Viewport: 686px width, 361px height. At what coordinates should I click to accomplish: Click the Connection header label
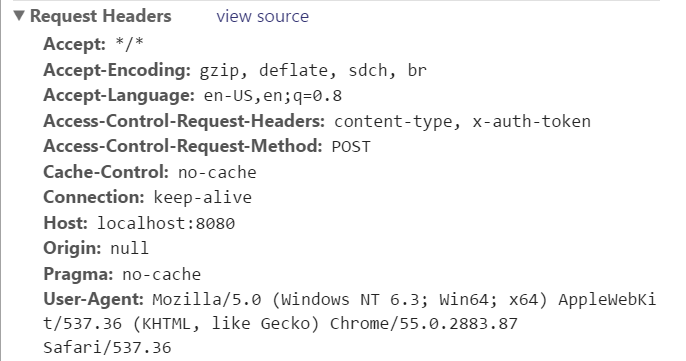click(x=94, y=197)
